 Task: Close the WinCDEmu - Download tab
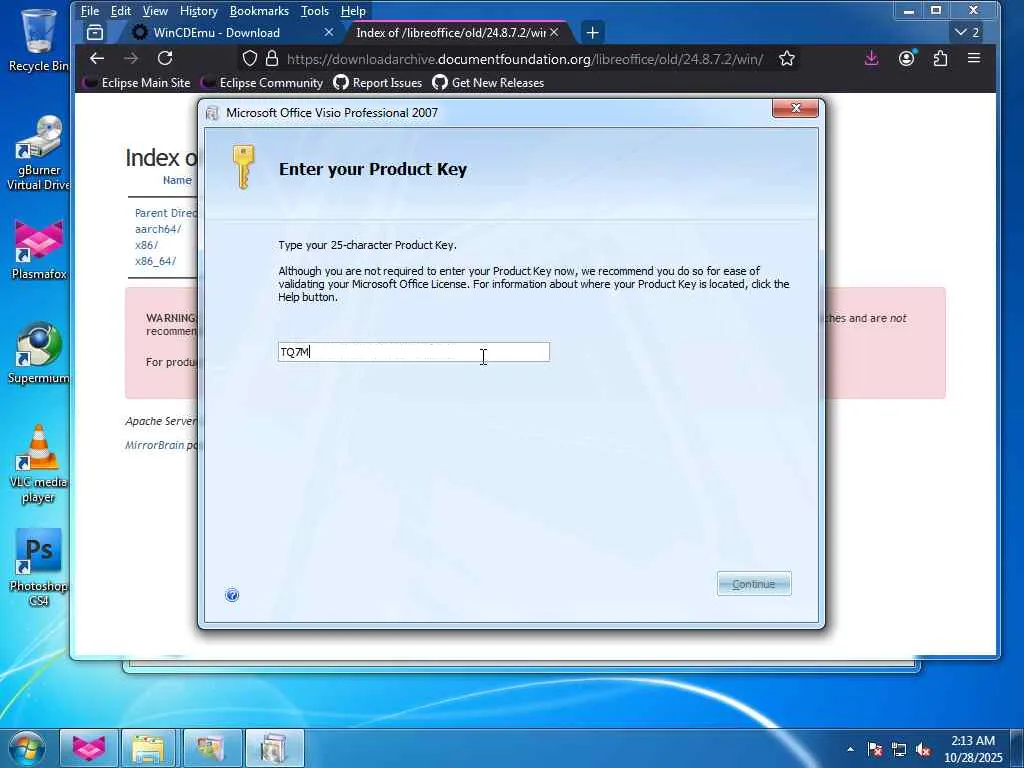click(x=328, y=32)
